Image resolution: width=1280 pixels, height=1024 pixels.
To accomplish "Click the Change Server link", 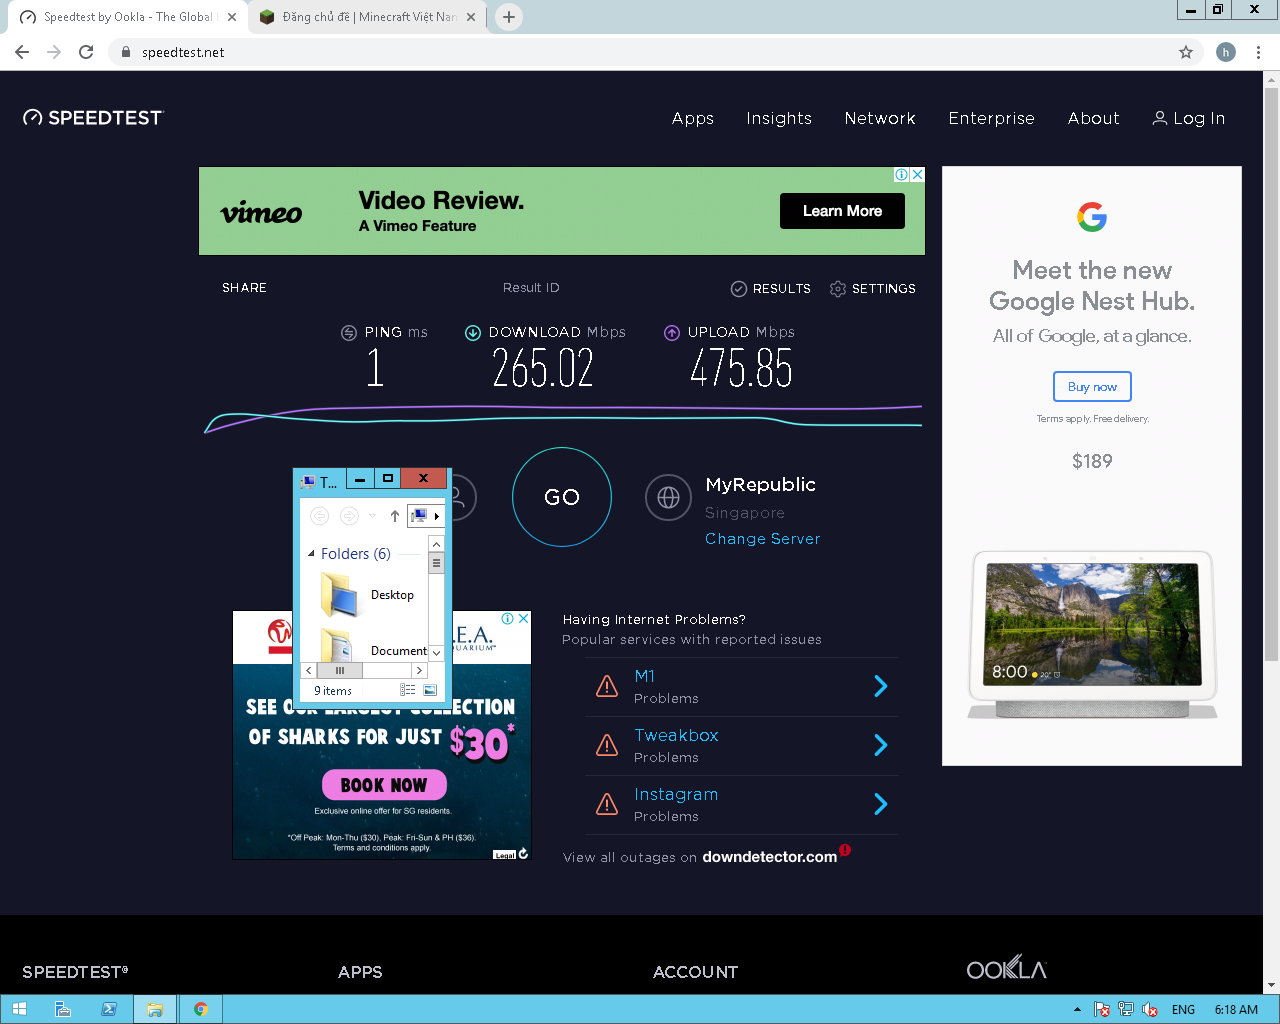I will pos(762,539).
